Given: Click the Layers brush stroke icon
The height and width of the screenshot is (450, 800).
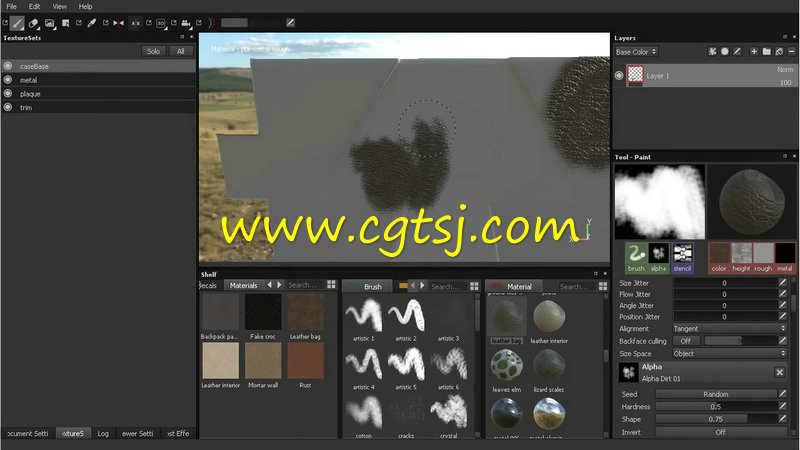Looking at the screenshot, I should coord(737,52).
